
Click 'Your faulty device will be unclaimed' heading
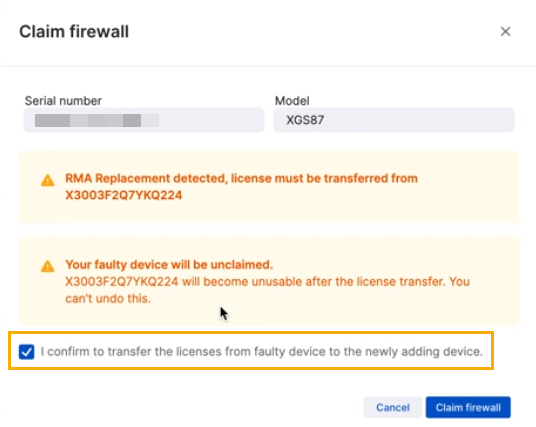[169, 265]
